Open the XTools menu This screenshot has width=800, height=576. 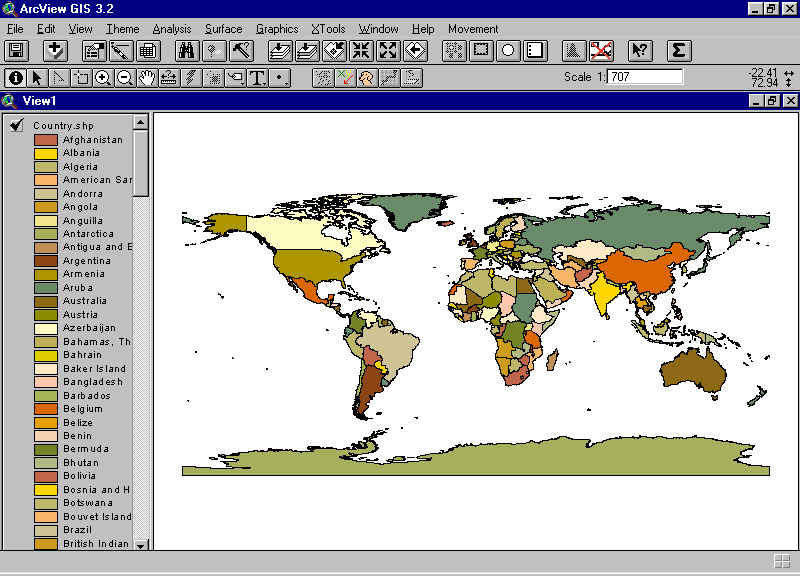point(328,29)
